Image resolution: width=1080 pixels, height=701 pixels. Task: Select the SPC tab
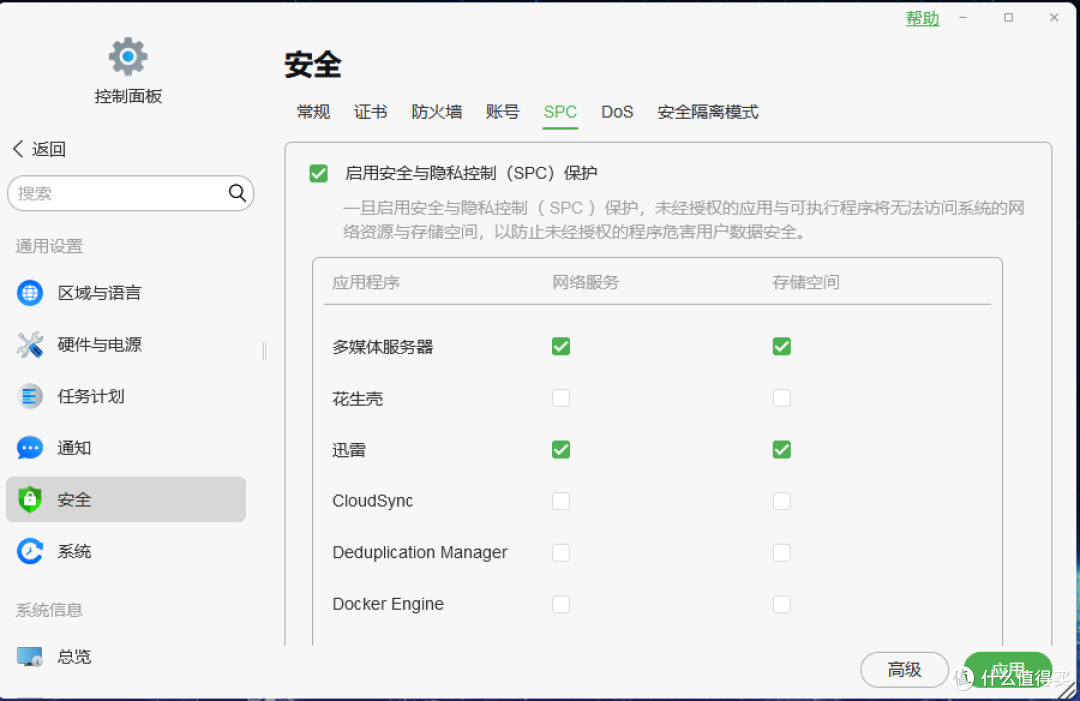(x=560, y=112)
